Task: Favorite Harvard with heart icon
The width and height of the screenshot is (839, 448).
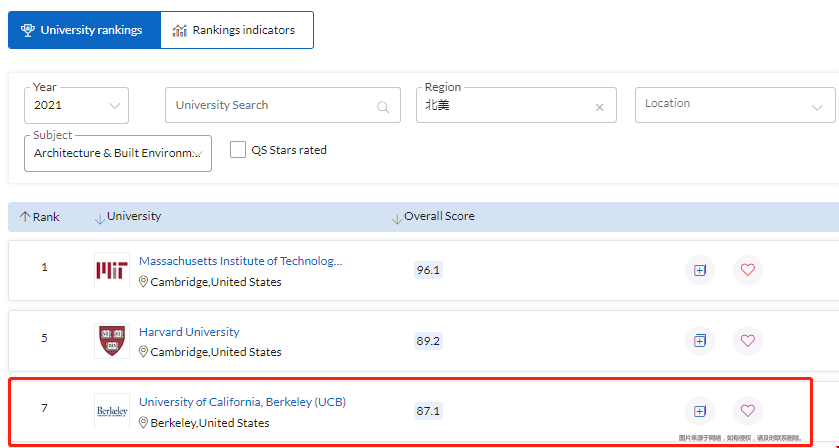Action: (x=748, y=340)
